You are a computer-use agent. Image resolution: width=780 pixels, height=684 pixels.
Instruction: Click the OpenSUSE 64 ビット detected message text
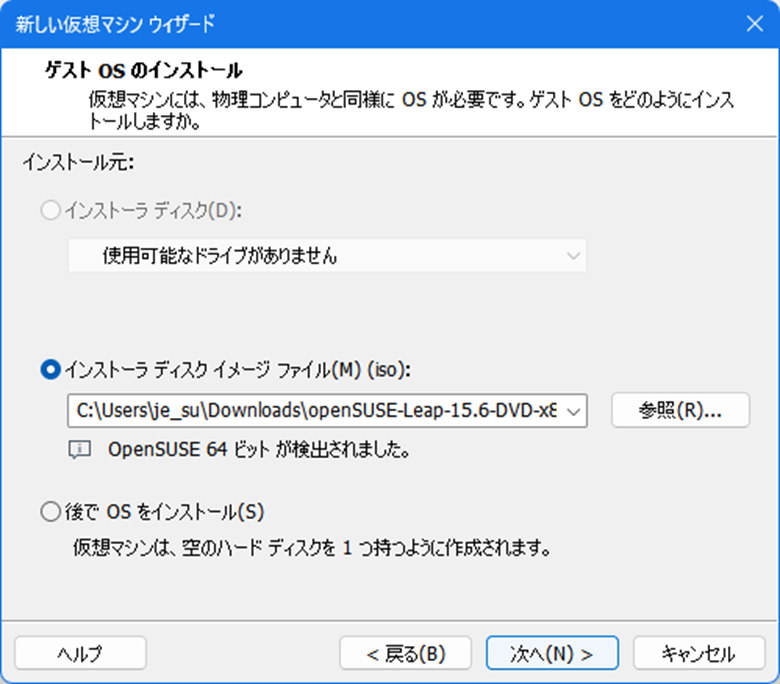pos(259,450)
